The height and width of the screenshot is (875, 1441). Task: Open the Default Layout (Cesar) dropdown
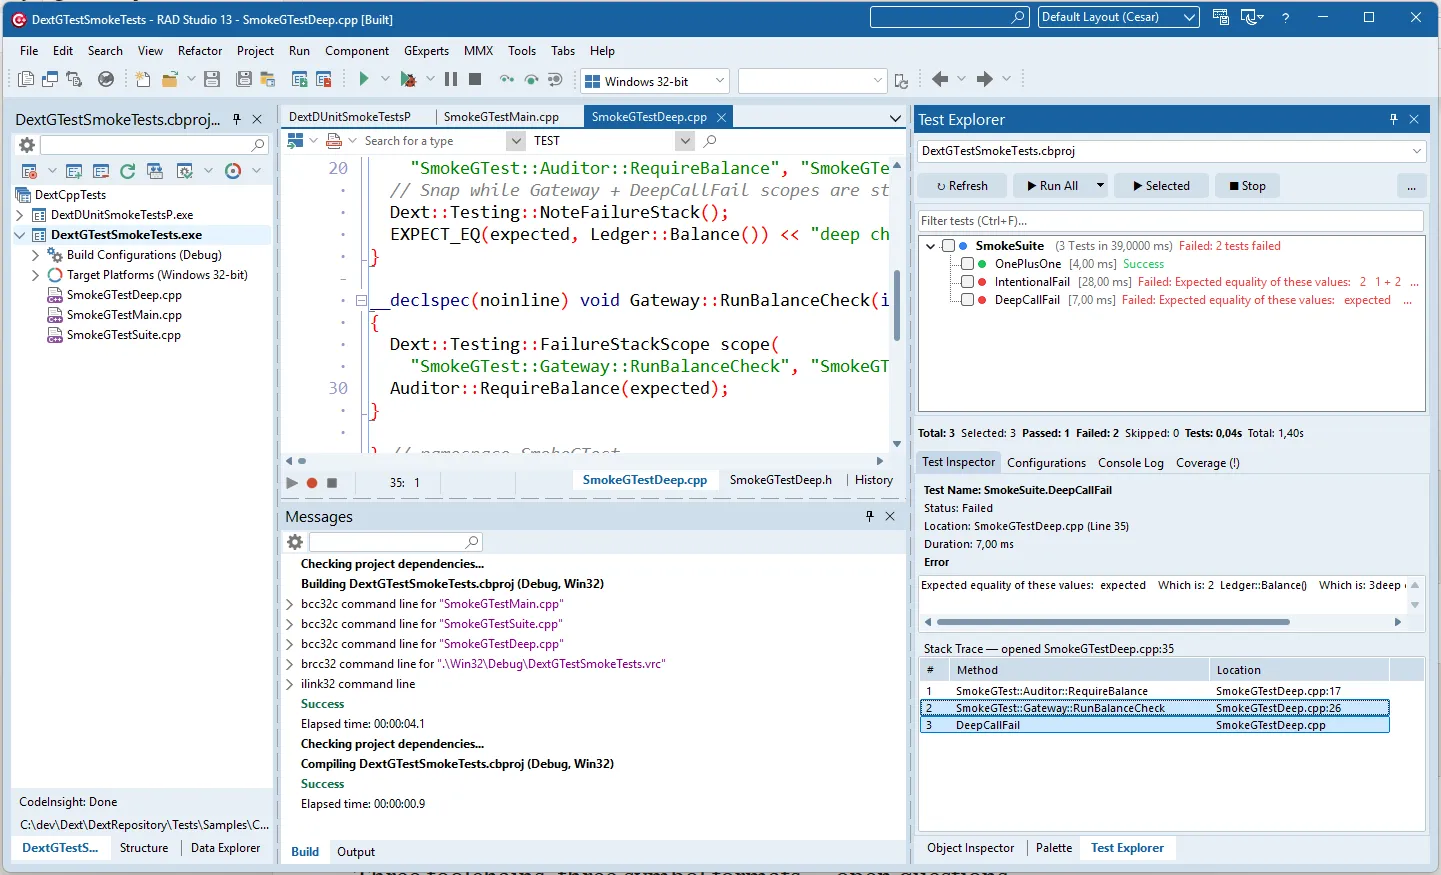pyautogui.click(x=1118, y=17)
